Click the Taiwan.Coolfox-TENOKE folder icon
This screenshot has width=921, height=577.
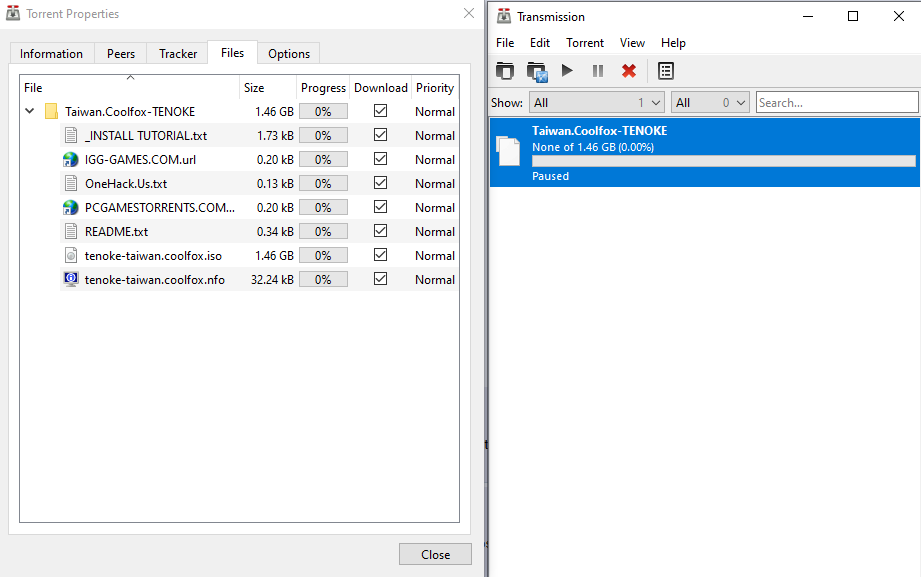coord(52,112)
